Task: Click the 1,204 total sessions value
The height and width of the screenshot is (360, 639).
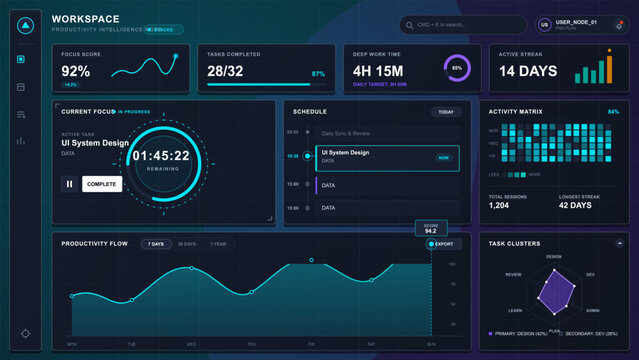Action: click(x=499, y=205)
